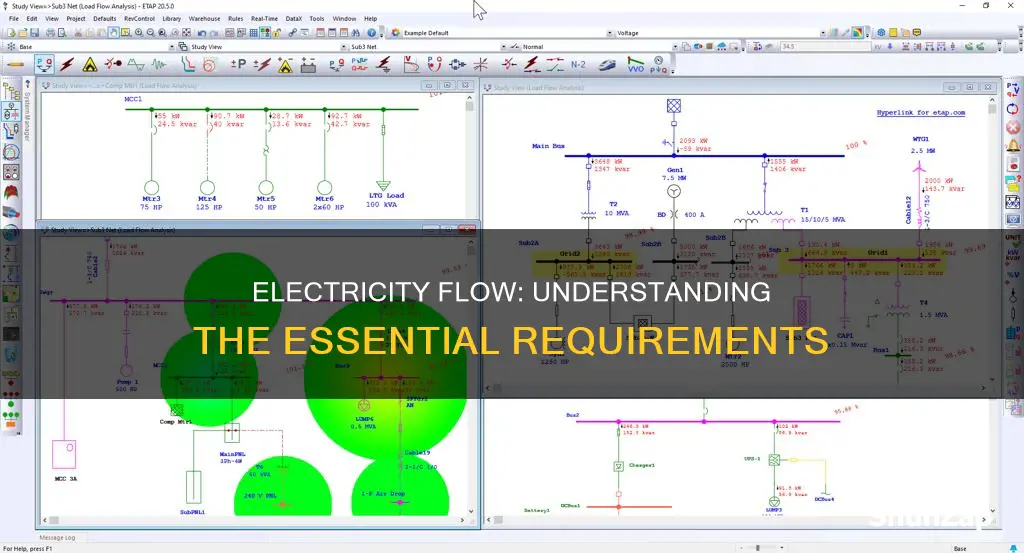Select the Unbalanced Load Flow PQ icon
This screenshot has height=553, width=1024.
[x=336, y=65]
